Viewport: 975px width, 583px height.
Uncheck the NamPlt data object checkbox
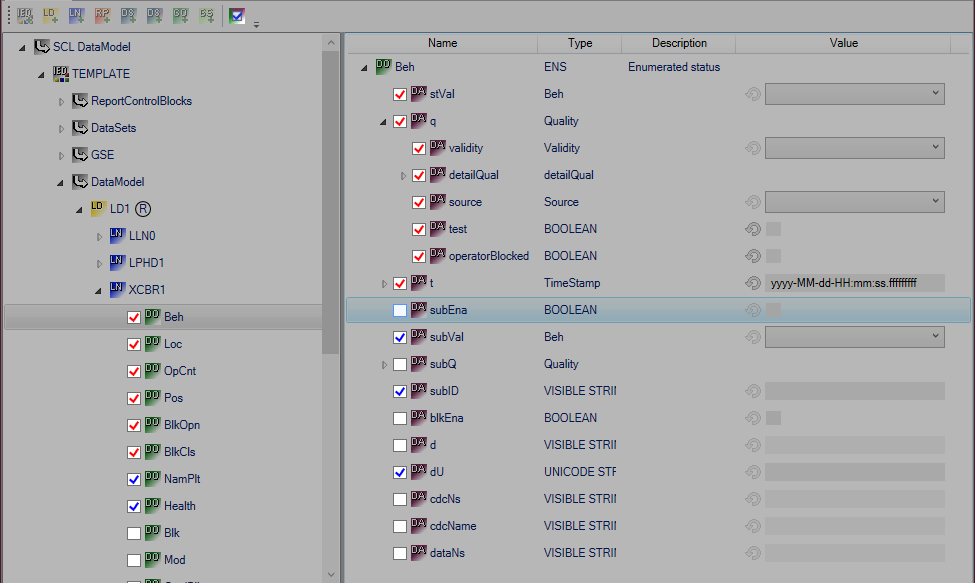134,479
